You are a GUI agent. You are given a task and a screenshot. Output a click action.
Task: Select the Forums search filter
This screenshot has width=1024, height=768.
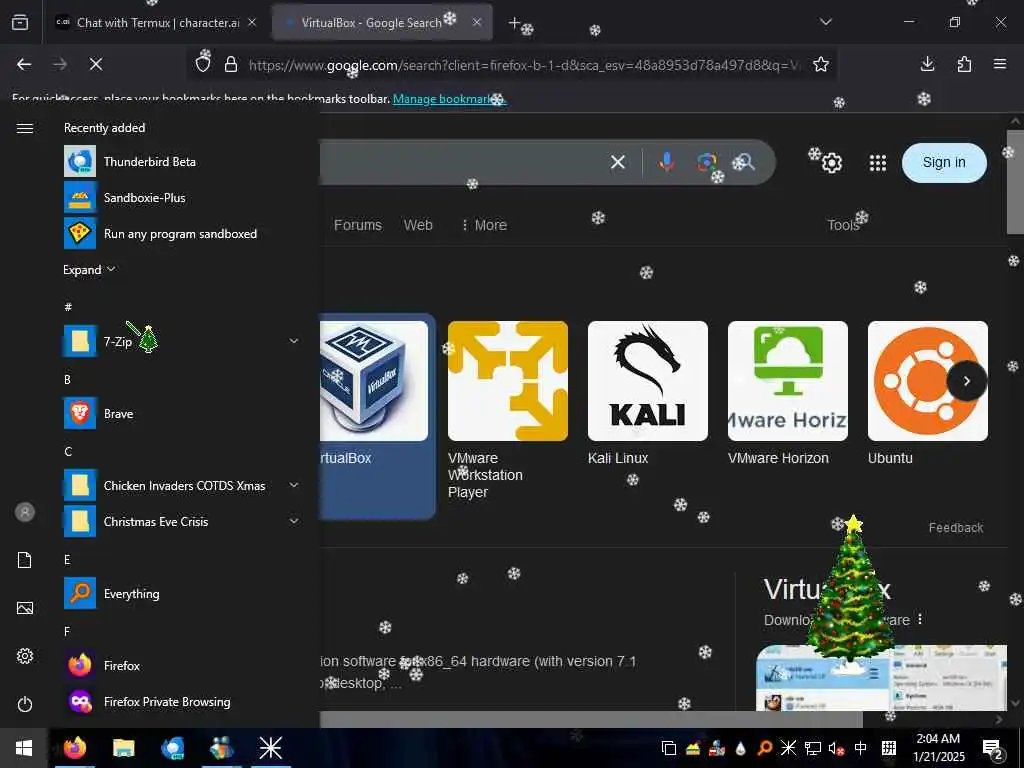coord(358,225)
